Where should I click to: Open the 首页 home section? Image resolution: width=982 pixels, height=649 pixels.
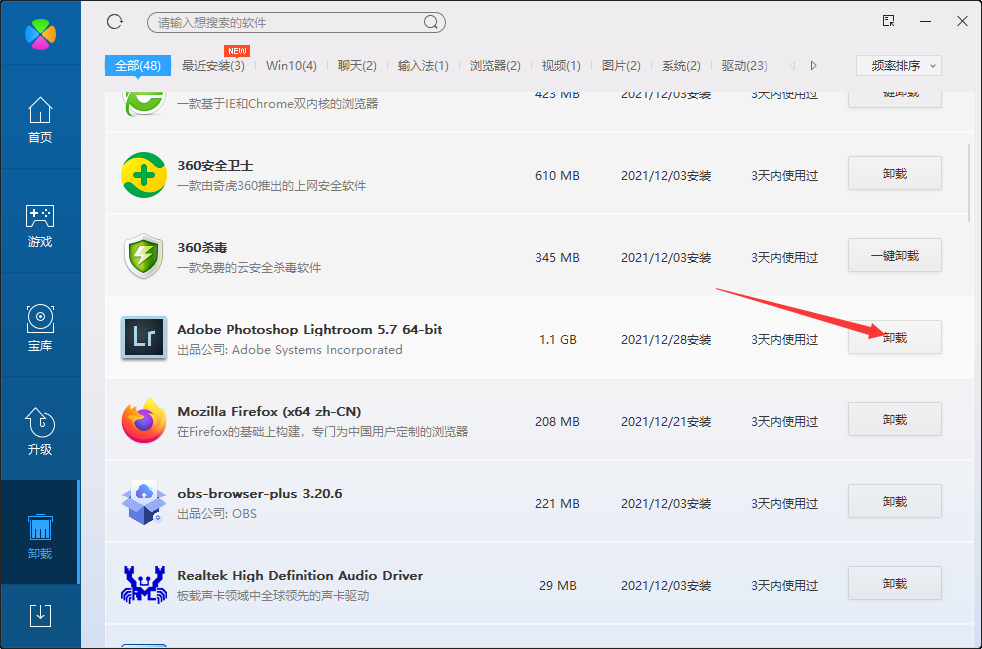(x=40, y=120)
